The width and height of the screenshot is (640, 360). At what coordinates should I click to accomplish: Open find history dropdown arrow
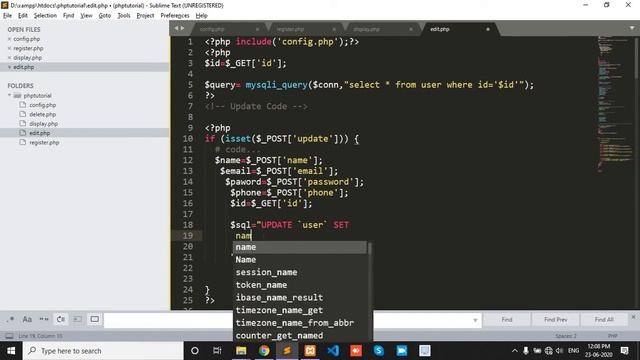tap(475, 320)
